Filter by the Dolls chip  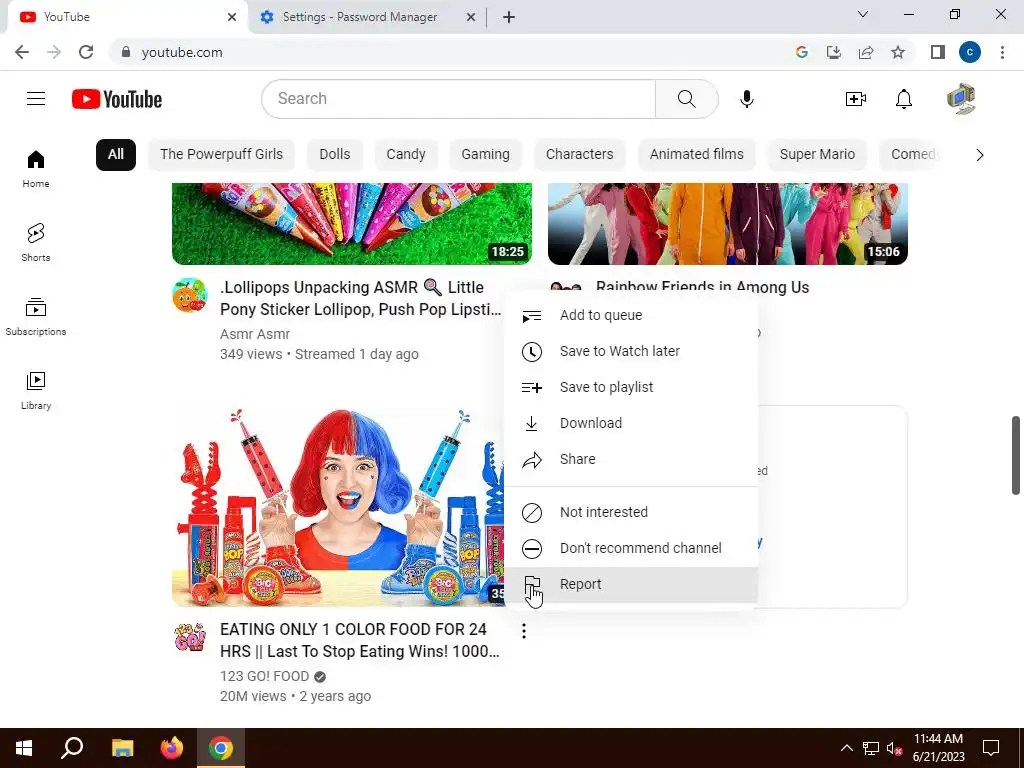click(334, 155)
